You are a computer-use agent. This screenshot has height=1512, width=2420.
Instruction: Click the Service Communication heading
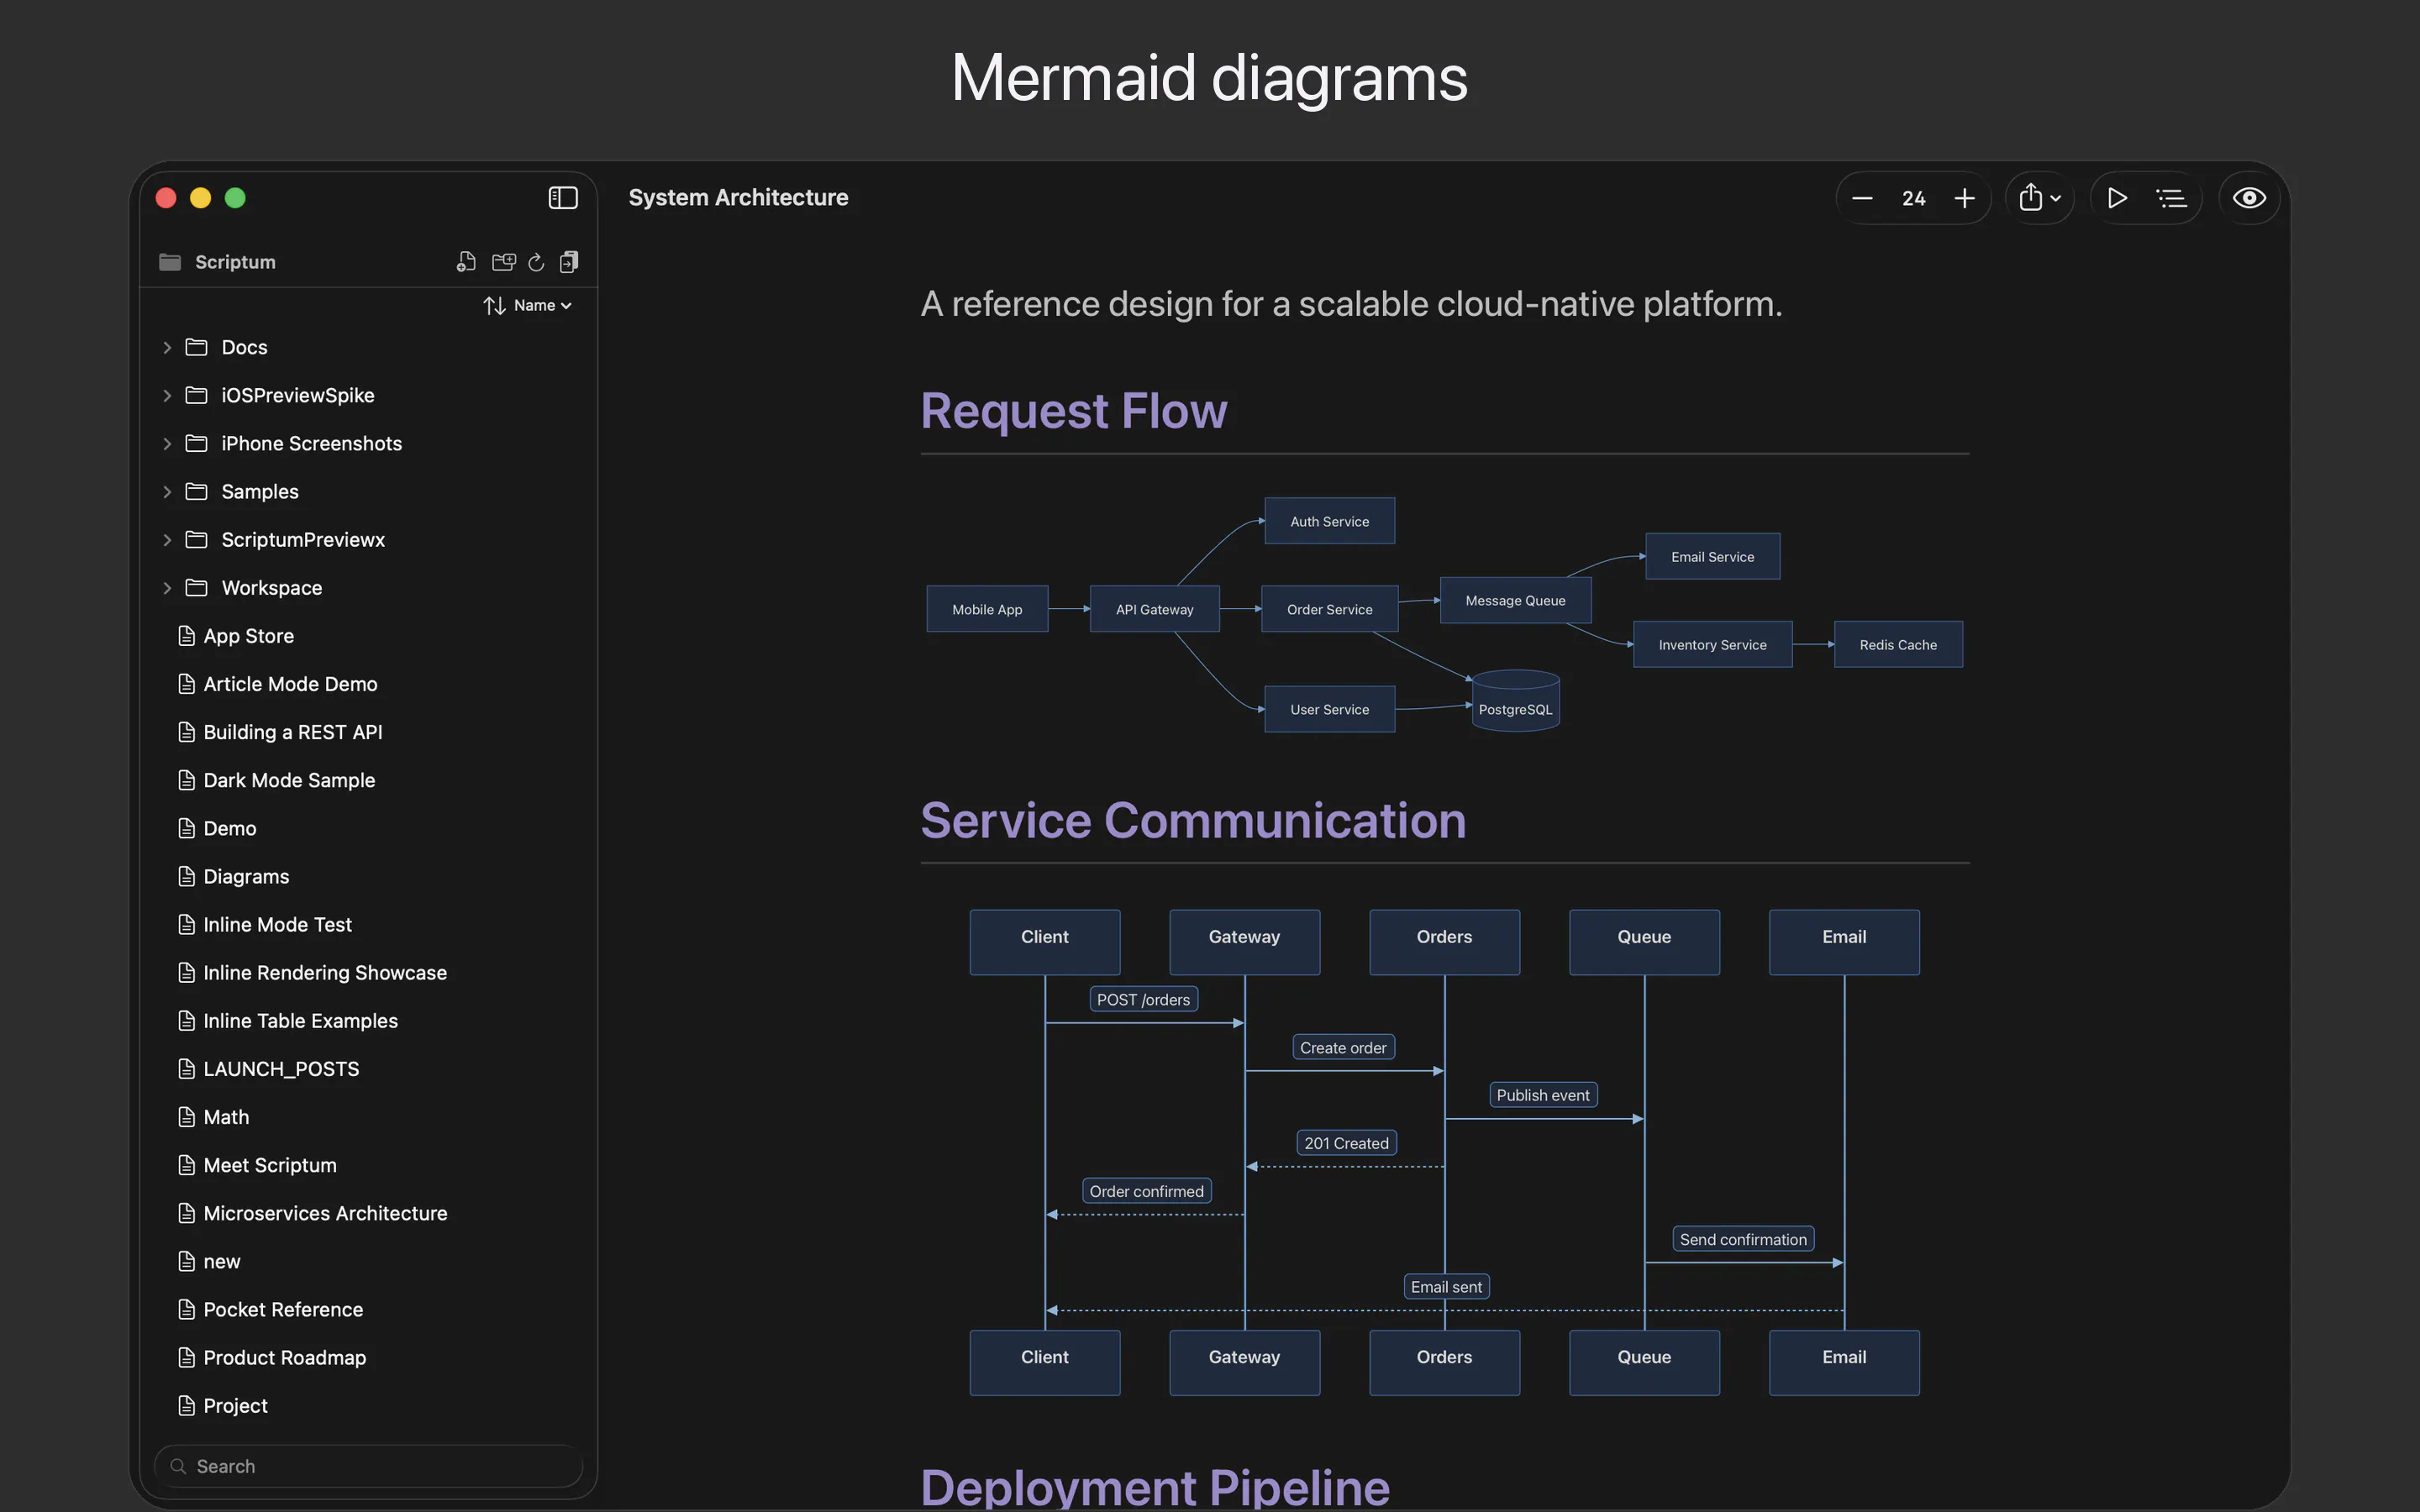1193,821
